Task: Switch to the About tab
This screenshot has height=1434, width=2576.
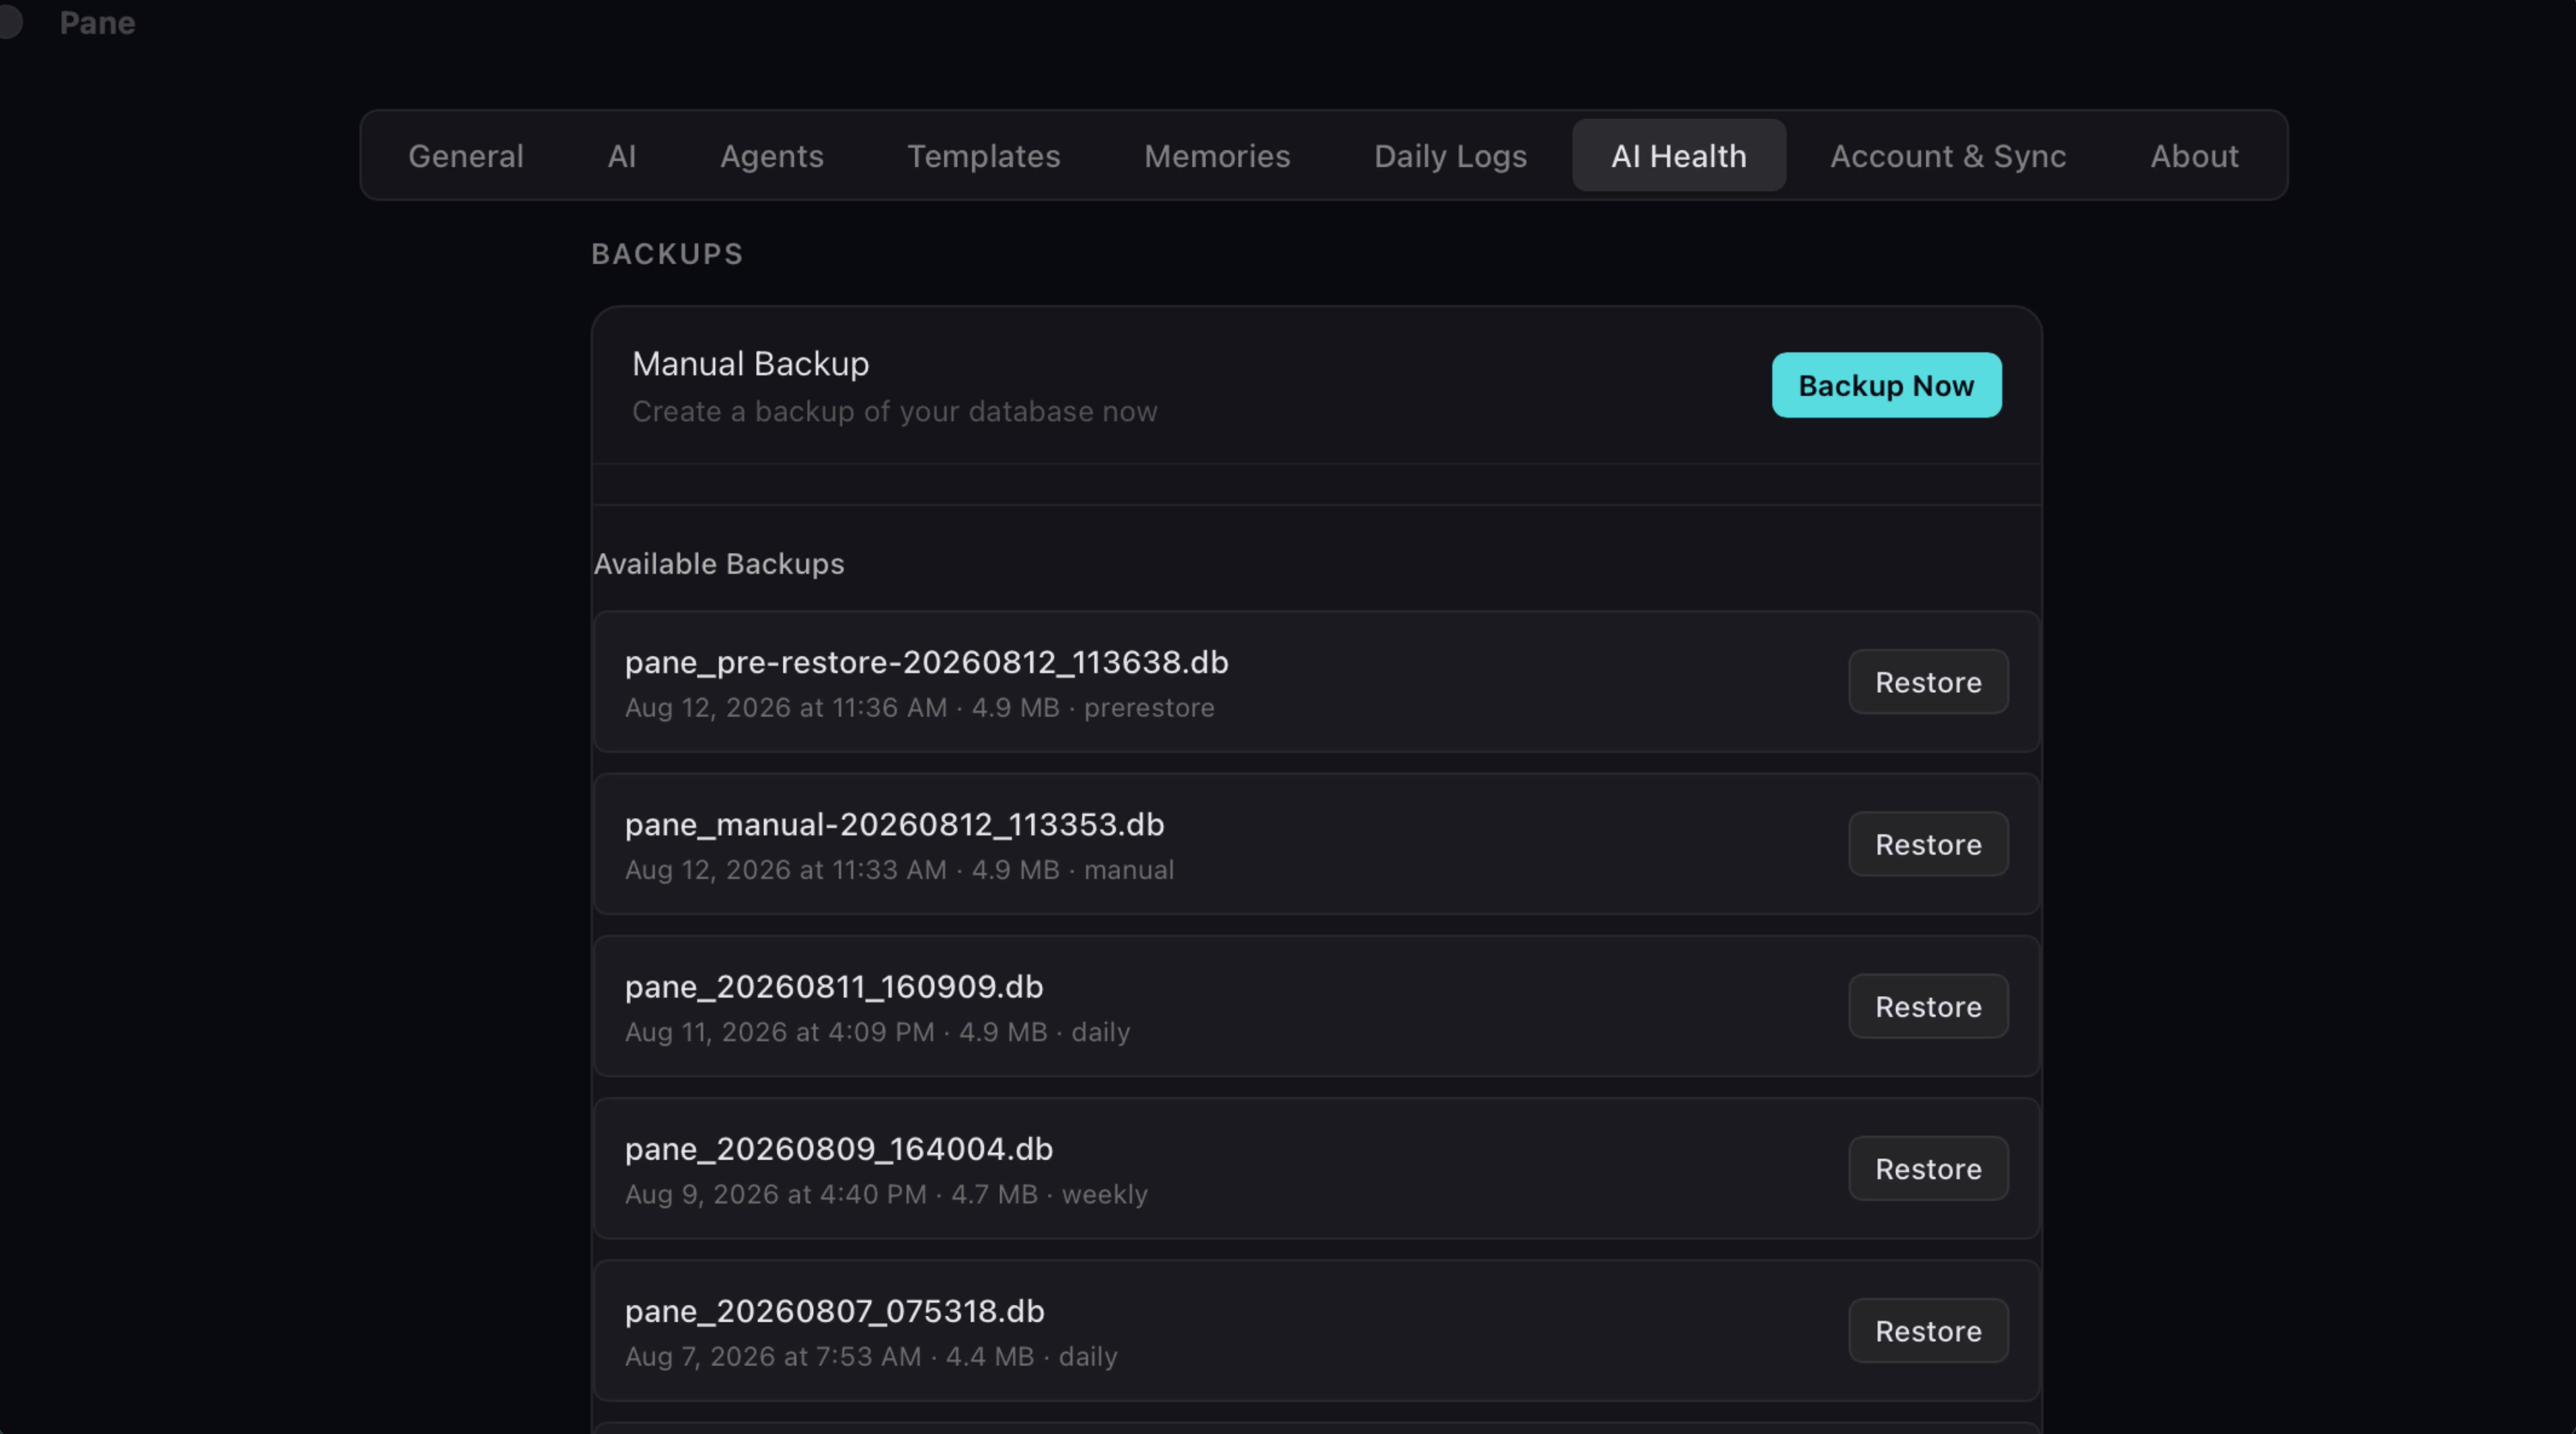Action: coord(2194,156)
